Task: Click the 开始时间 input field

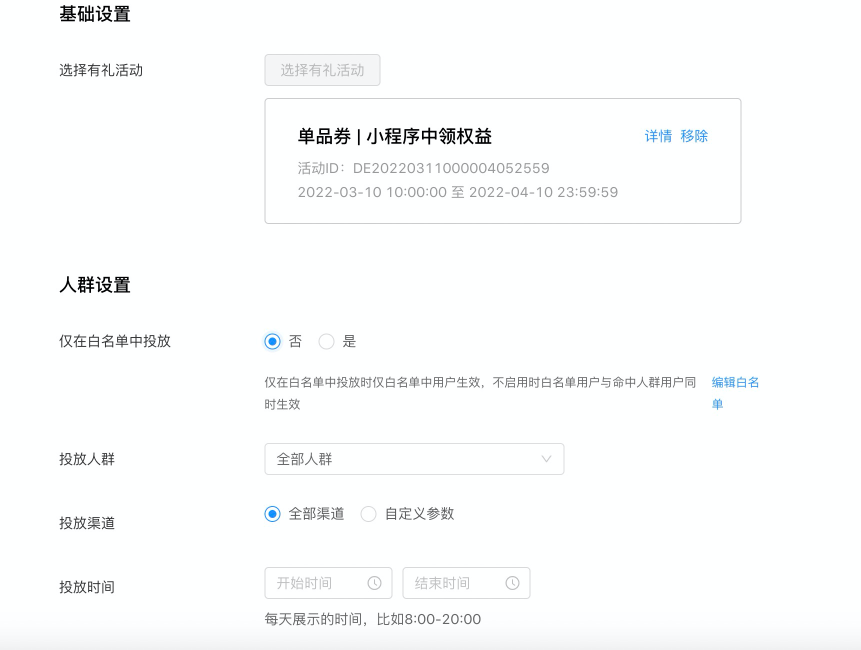Action: tap(328, 583)
